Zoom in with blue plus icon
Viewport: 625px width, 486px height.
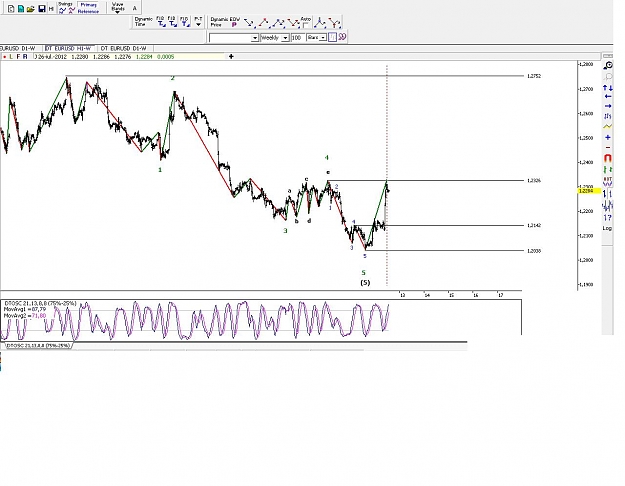607,138
